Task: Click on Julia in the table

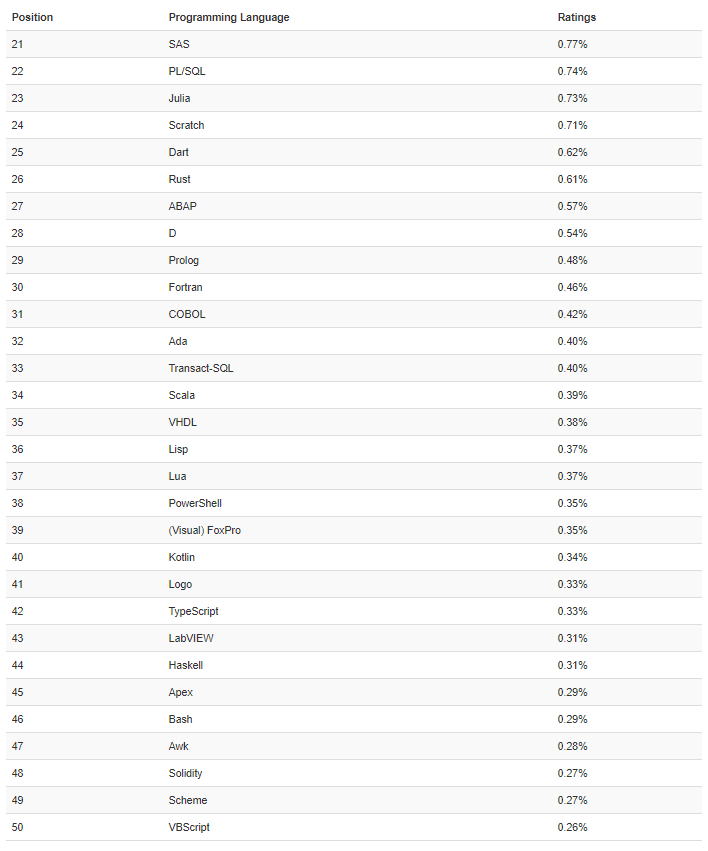Action: click(x=179, y=98)
